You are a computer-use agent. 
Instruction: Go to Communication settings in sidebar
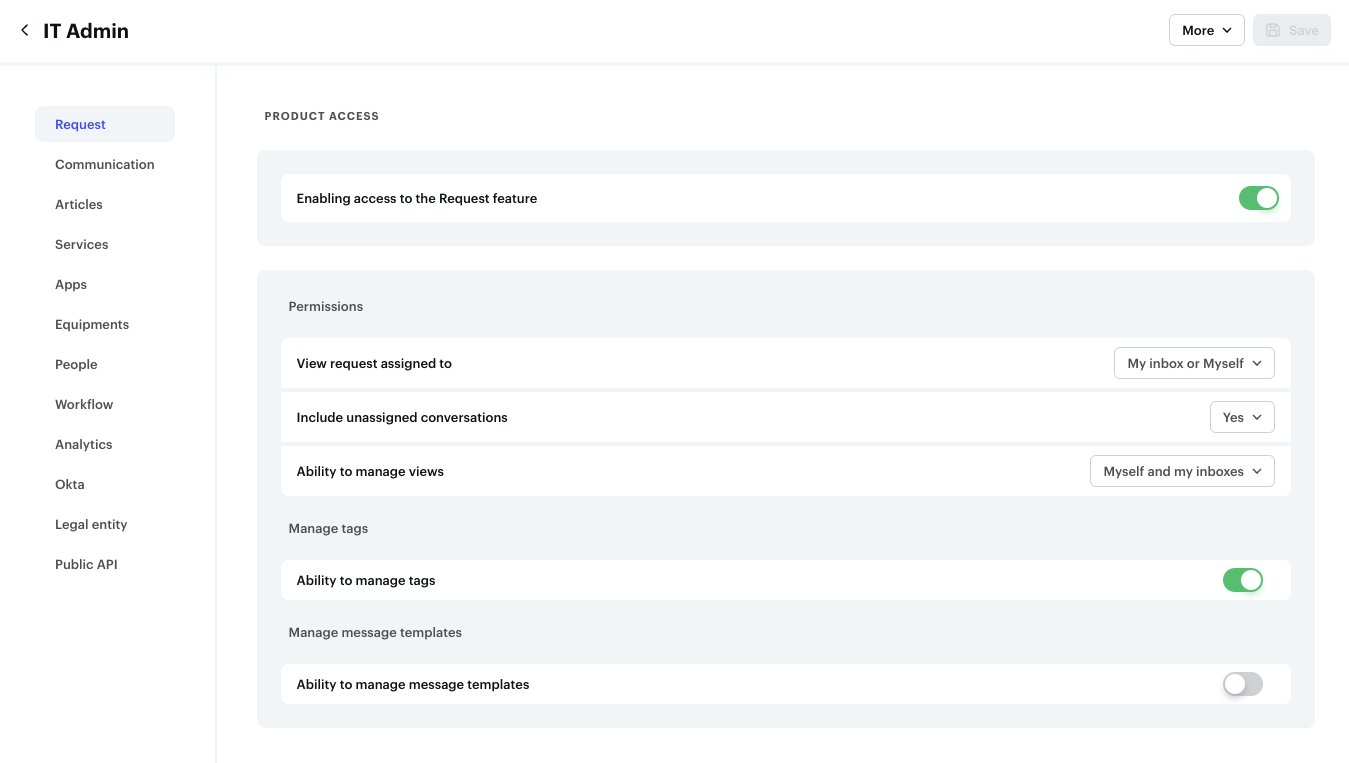(x=105, y=165)
